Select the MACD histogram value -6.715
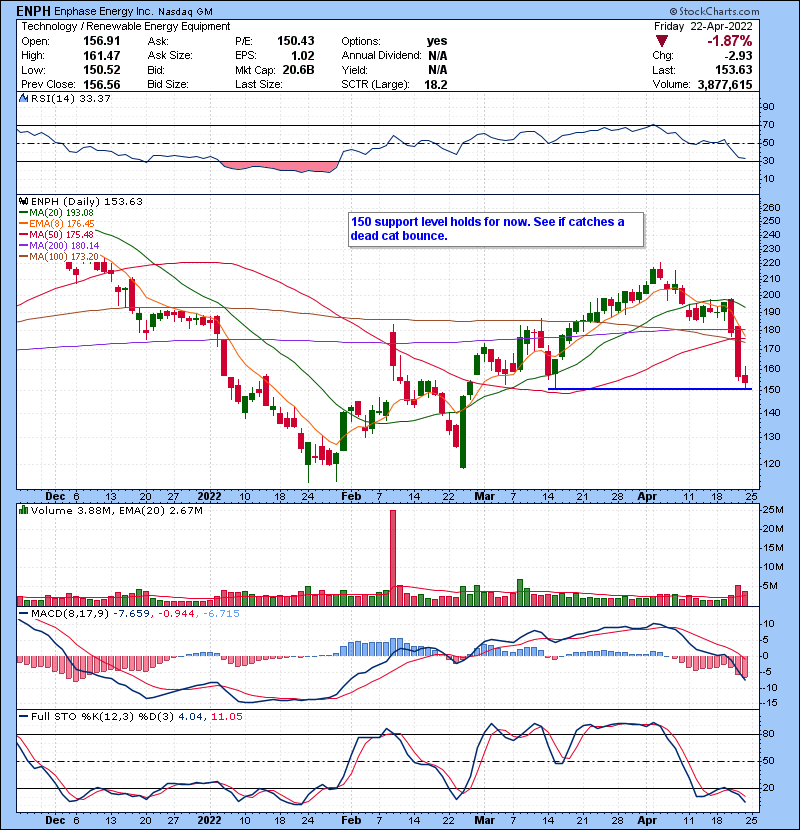This screenshot has width=800, height=830. [x=220, y=614]
